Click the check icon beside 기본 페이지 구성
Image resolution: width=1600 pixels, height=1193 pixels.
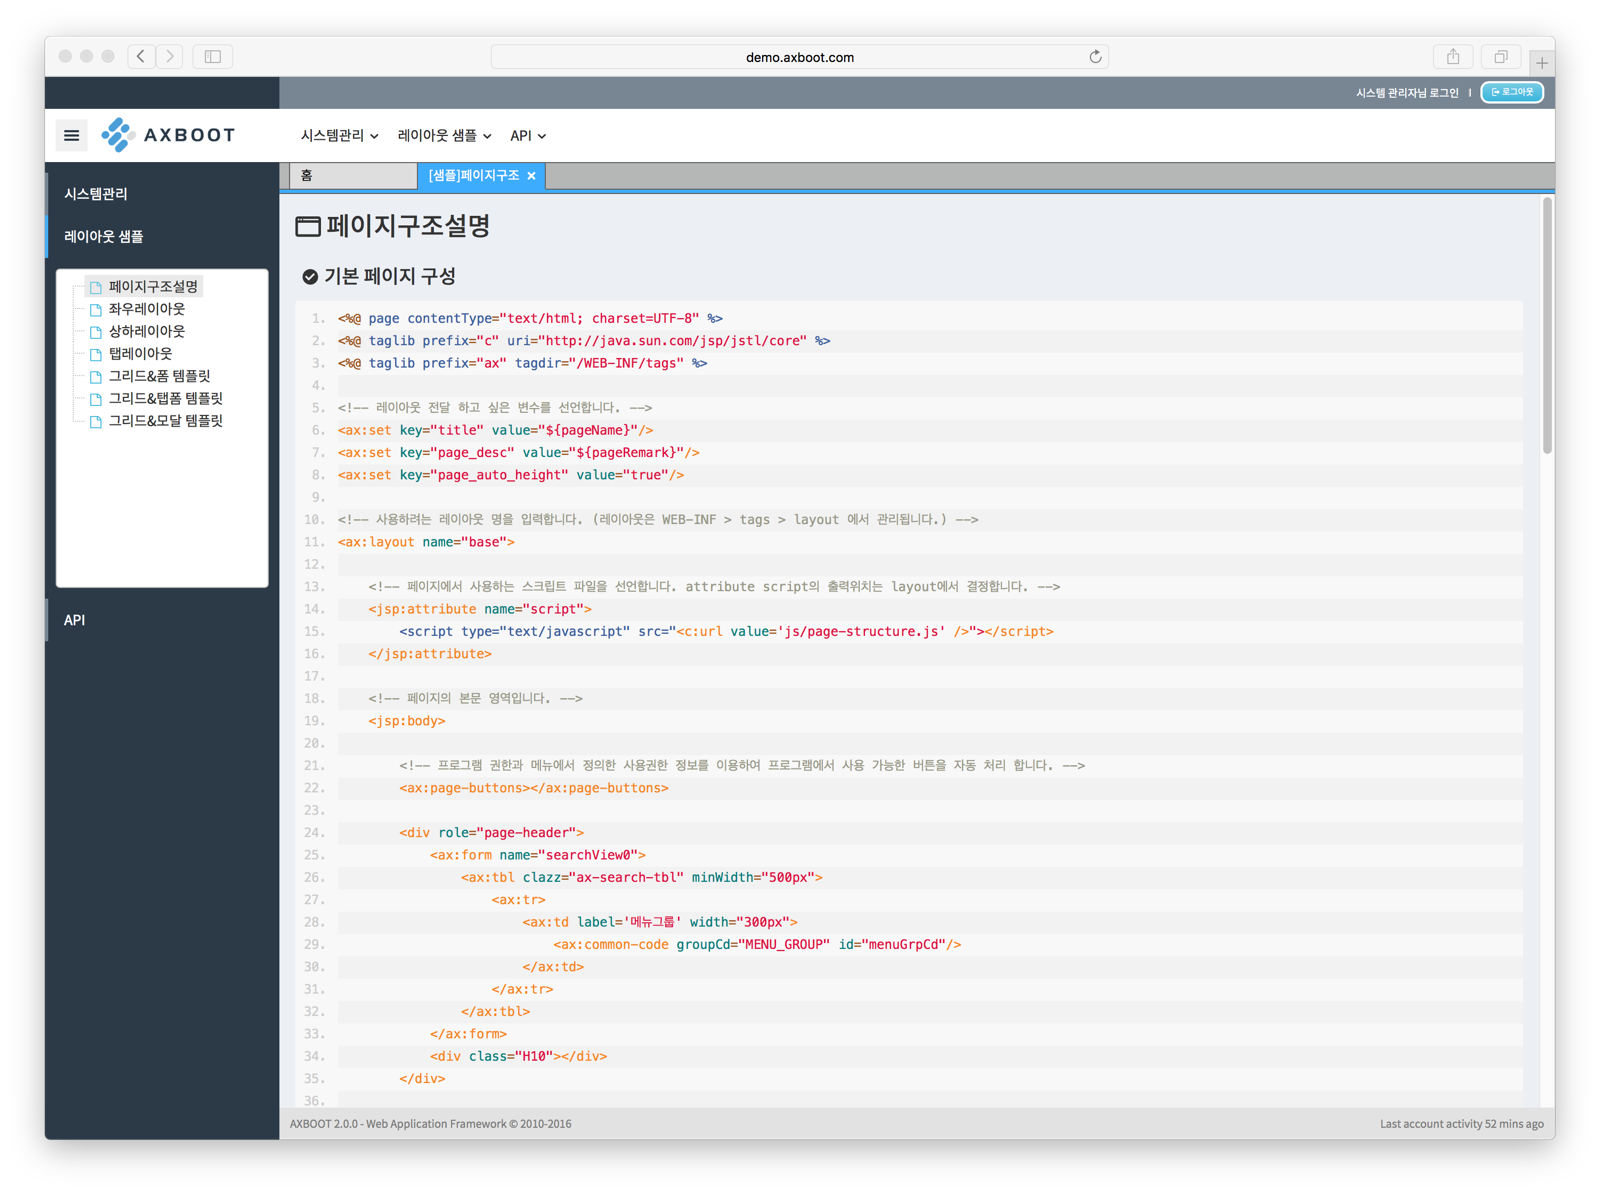click(x=310, y=277)
